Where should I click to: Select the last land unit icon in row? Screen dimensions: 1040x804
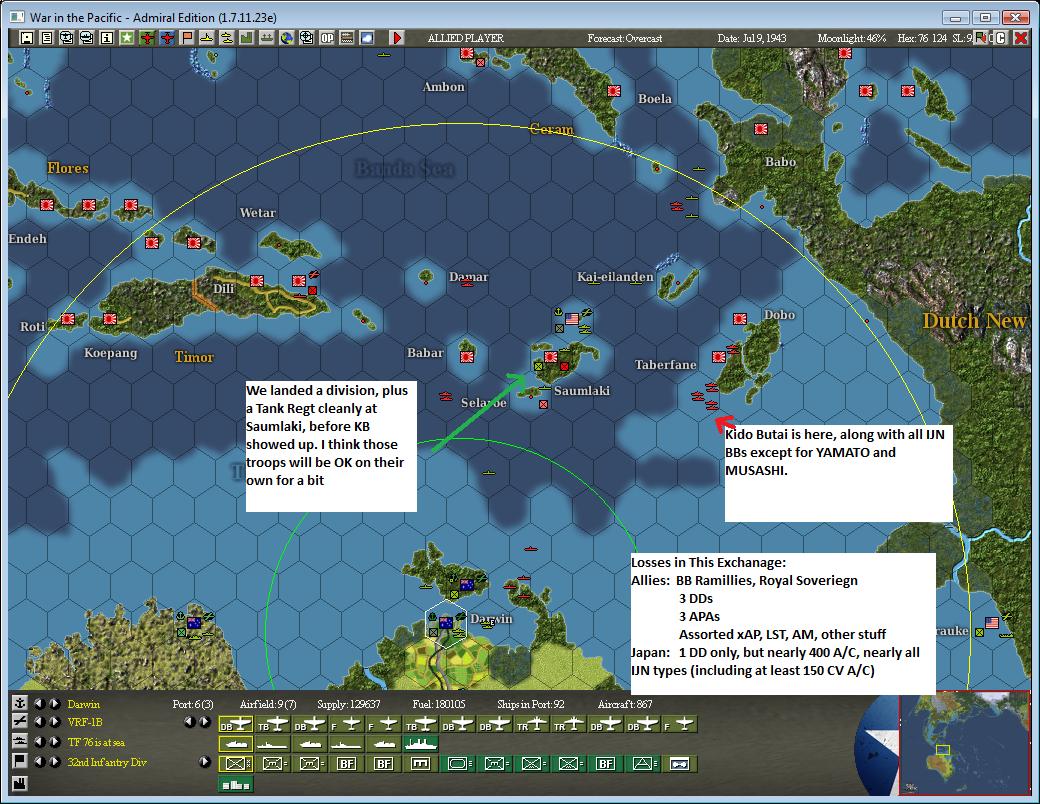click(x=680, y=764)
